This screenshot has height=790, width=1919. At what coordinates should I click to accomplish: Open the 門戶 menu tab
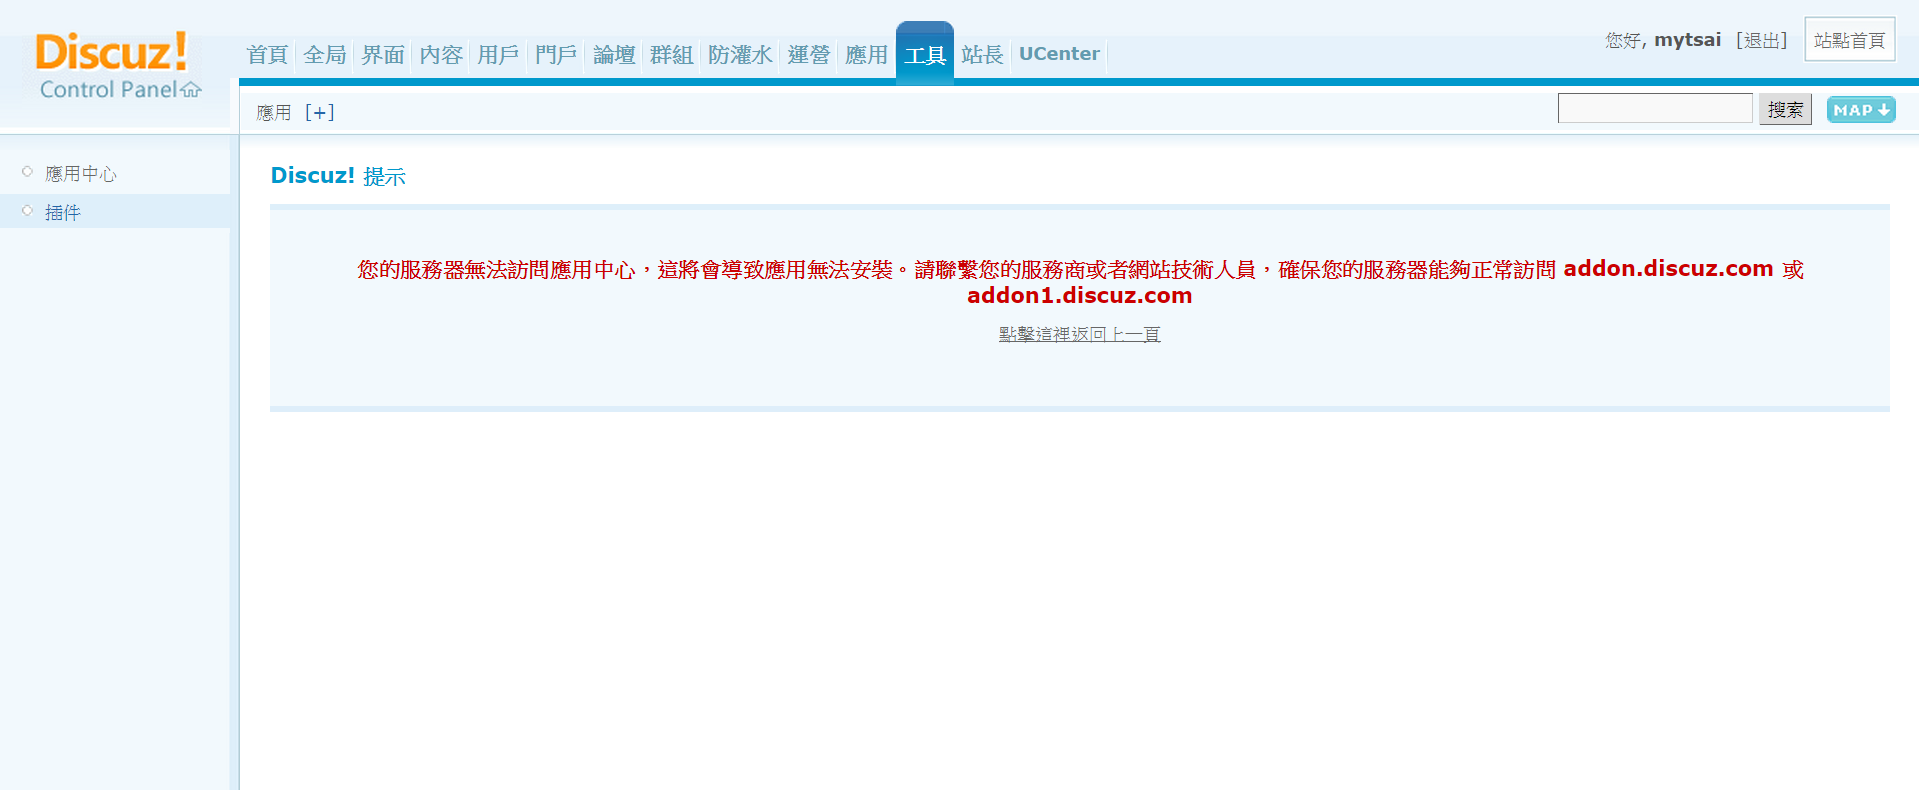point(556,54)
